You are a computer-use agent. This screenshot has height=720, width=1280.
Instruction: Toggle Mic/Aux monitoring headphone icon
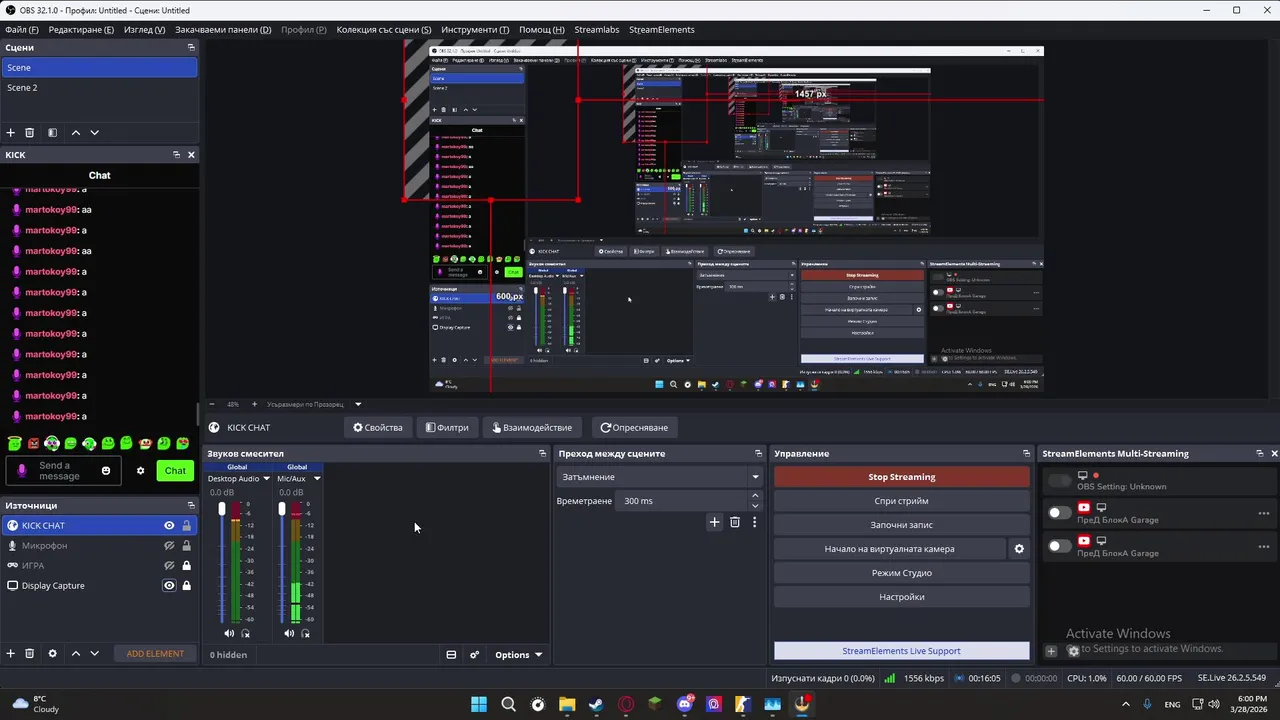(x=306, y=633)
